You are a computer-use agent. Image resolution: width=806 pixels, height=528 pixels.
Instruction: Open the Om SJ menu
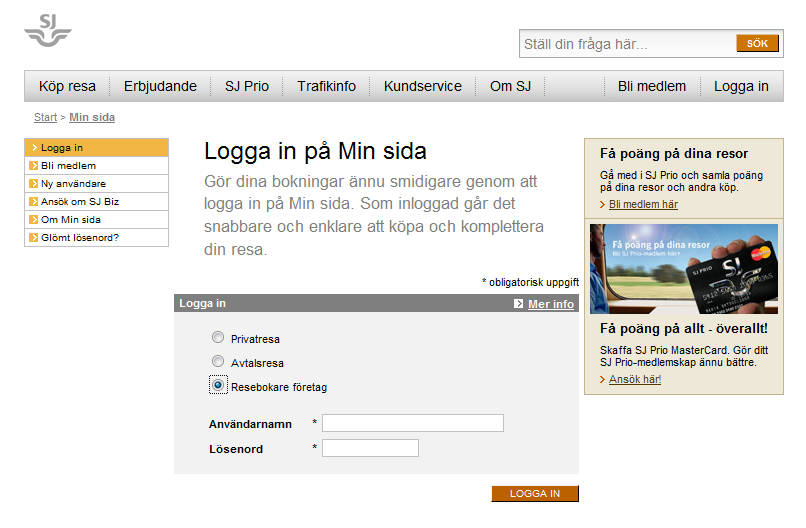click(x=510, y=86)
